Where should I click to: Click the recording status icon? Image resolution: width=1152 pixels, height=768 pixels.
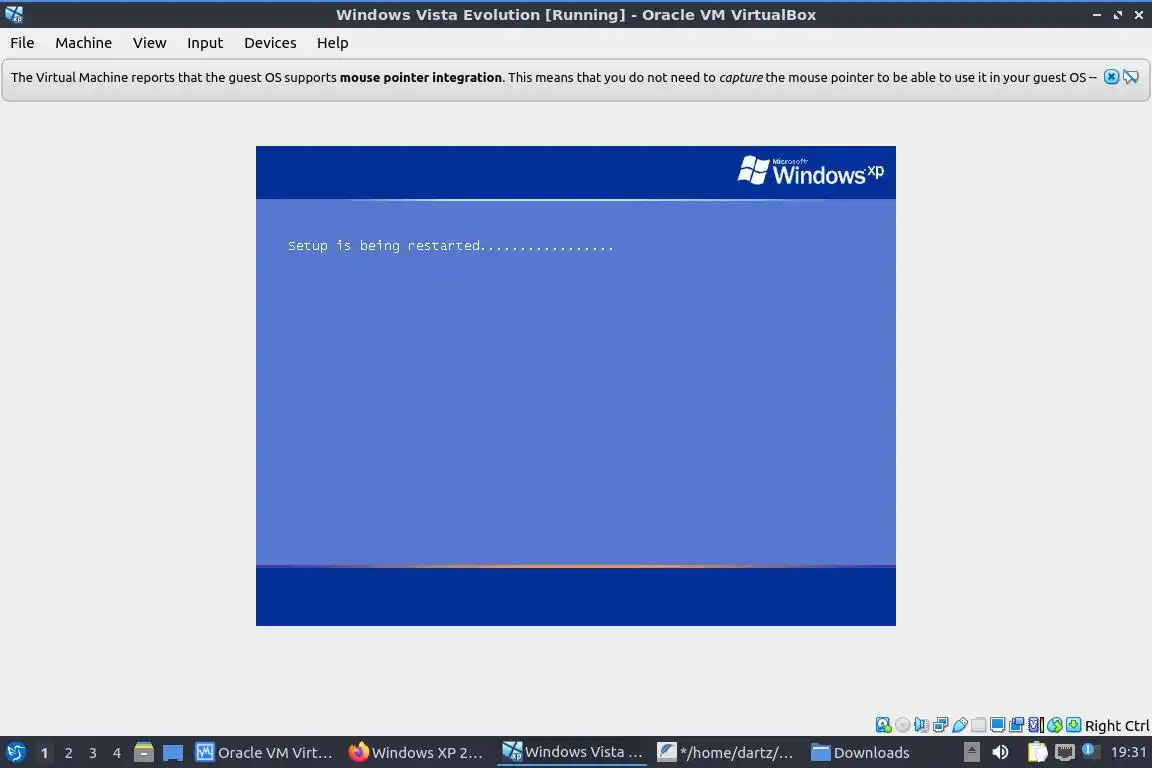tap(1017, 725)
